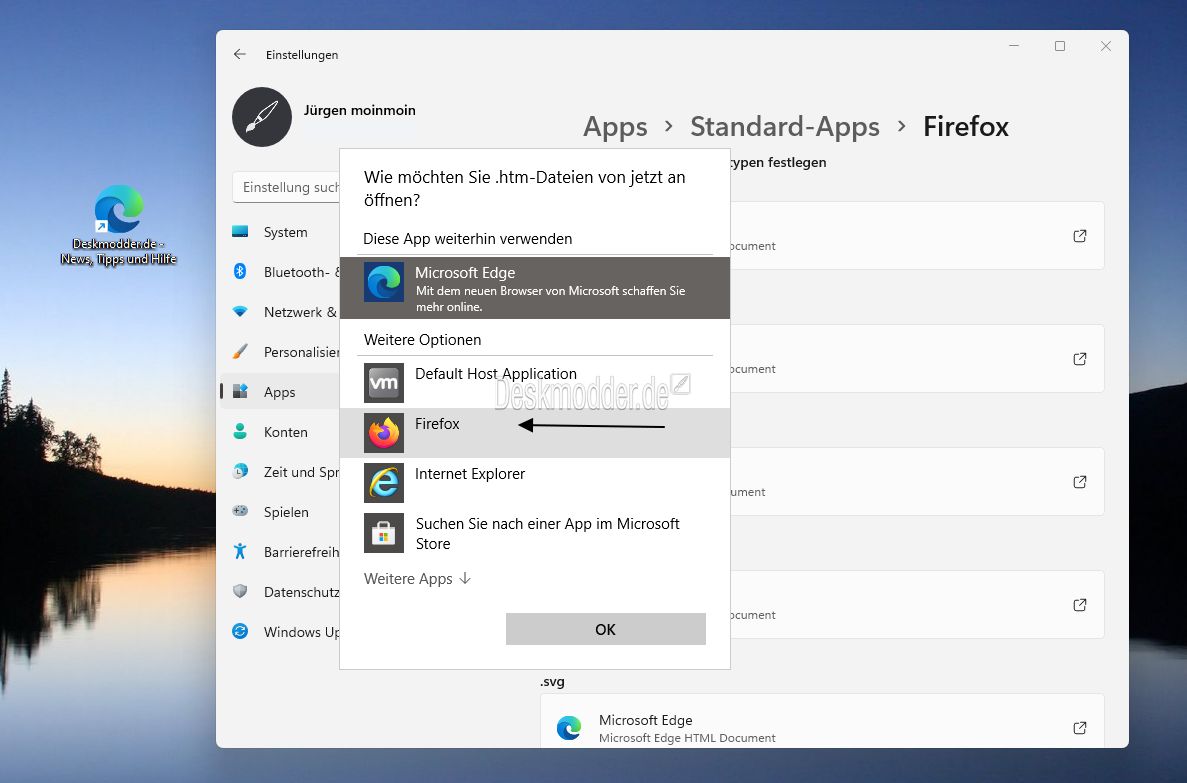The height and width of the screenshot is (783, 1187).
Task: Click the "Weitere Optionen" heading
Action: 422,340
